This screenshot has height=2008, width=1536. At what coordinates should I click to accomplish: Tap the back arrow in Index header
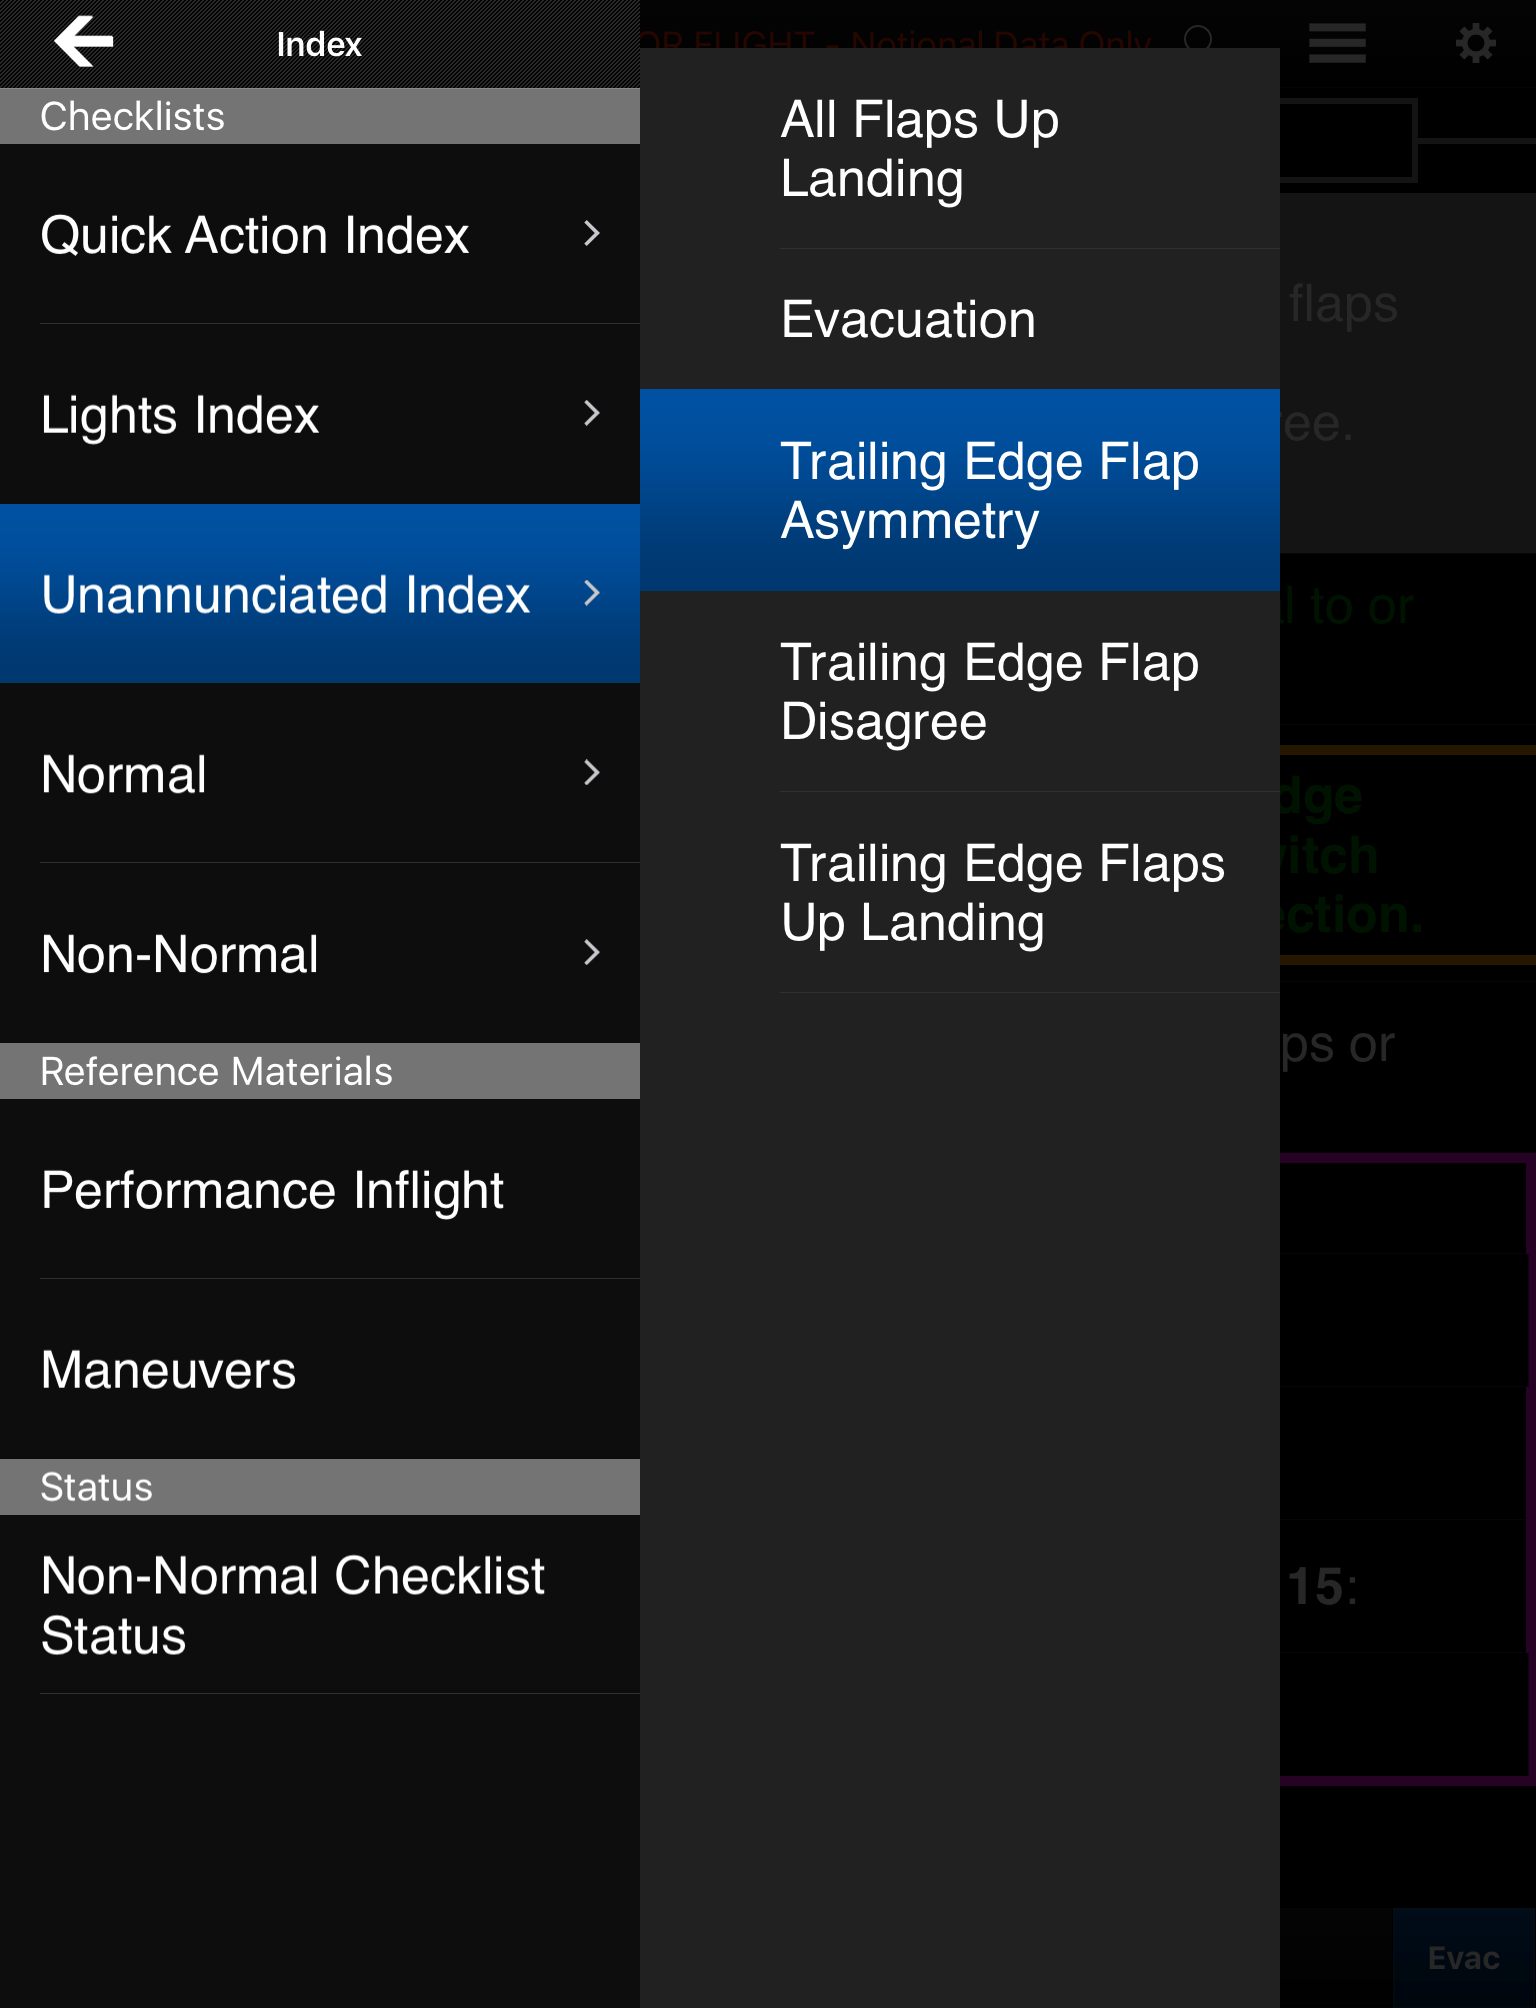tap(84, 43)
